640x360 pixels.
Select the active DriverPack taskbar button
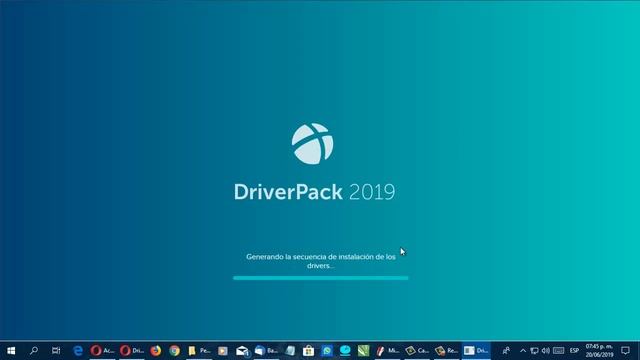tap(476, 351)
